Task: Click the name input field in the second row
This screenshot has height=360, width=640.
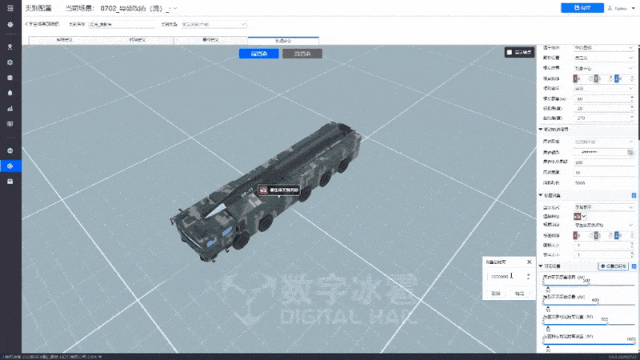Action: [121, 24]
